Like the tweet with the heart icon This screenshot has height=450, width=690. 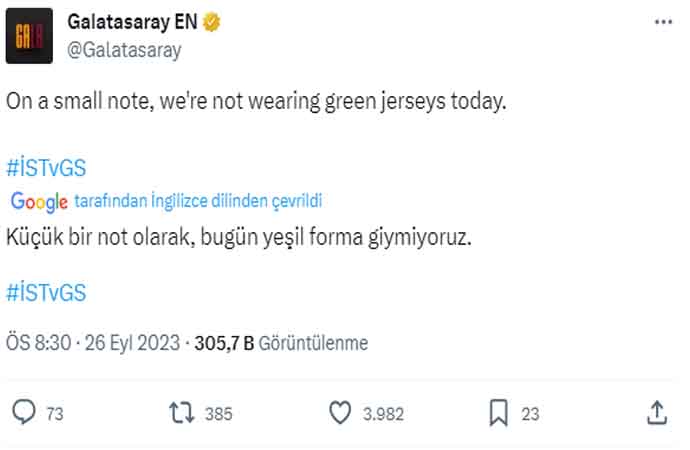(x=341, y=412)
